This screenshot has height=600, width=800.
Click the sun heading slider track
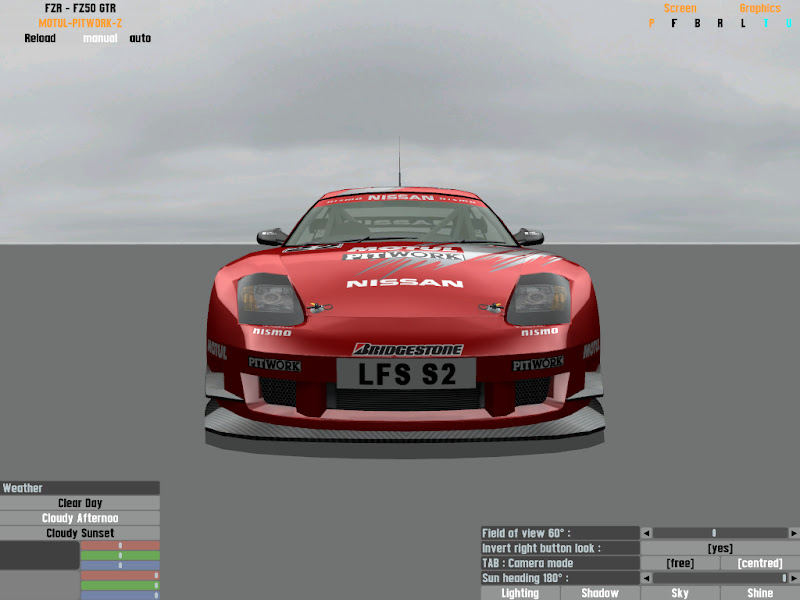click(x=720, y=578)
